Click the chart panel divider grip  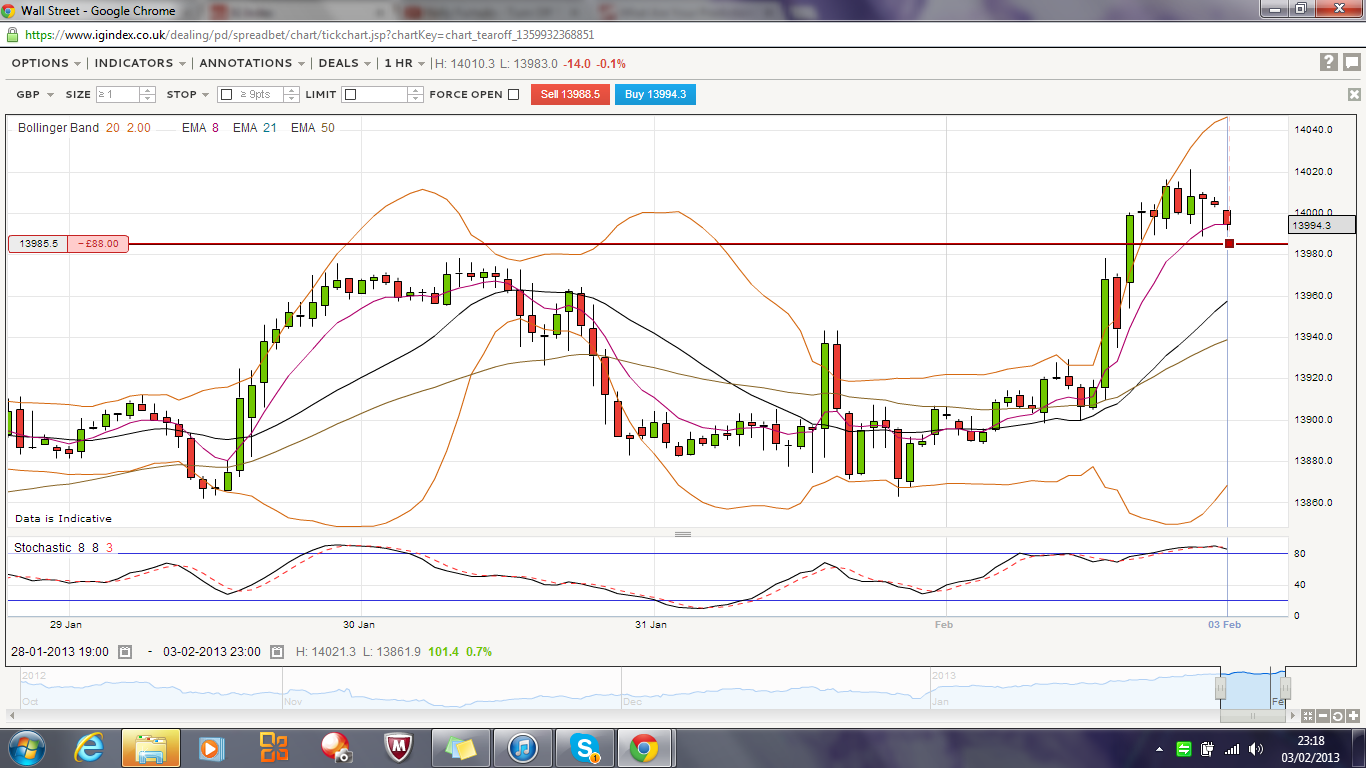[683, 534]
